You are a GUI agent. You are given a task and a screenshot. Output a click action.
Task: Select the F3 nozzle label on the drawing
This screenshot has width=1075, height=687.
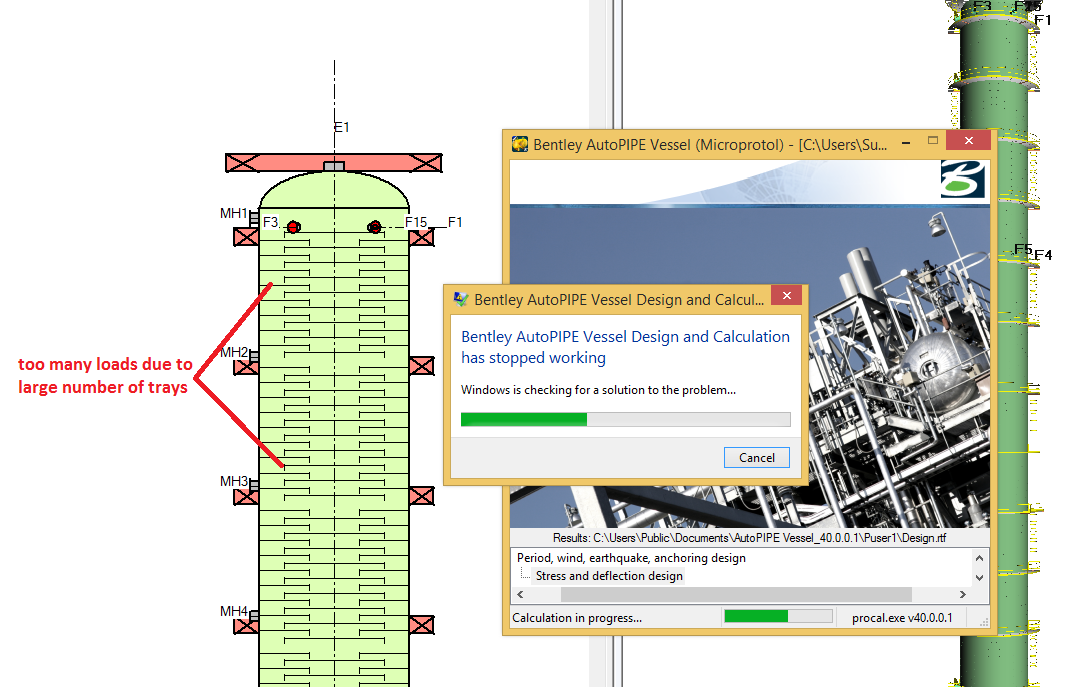[271, 222]
